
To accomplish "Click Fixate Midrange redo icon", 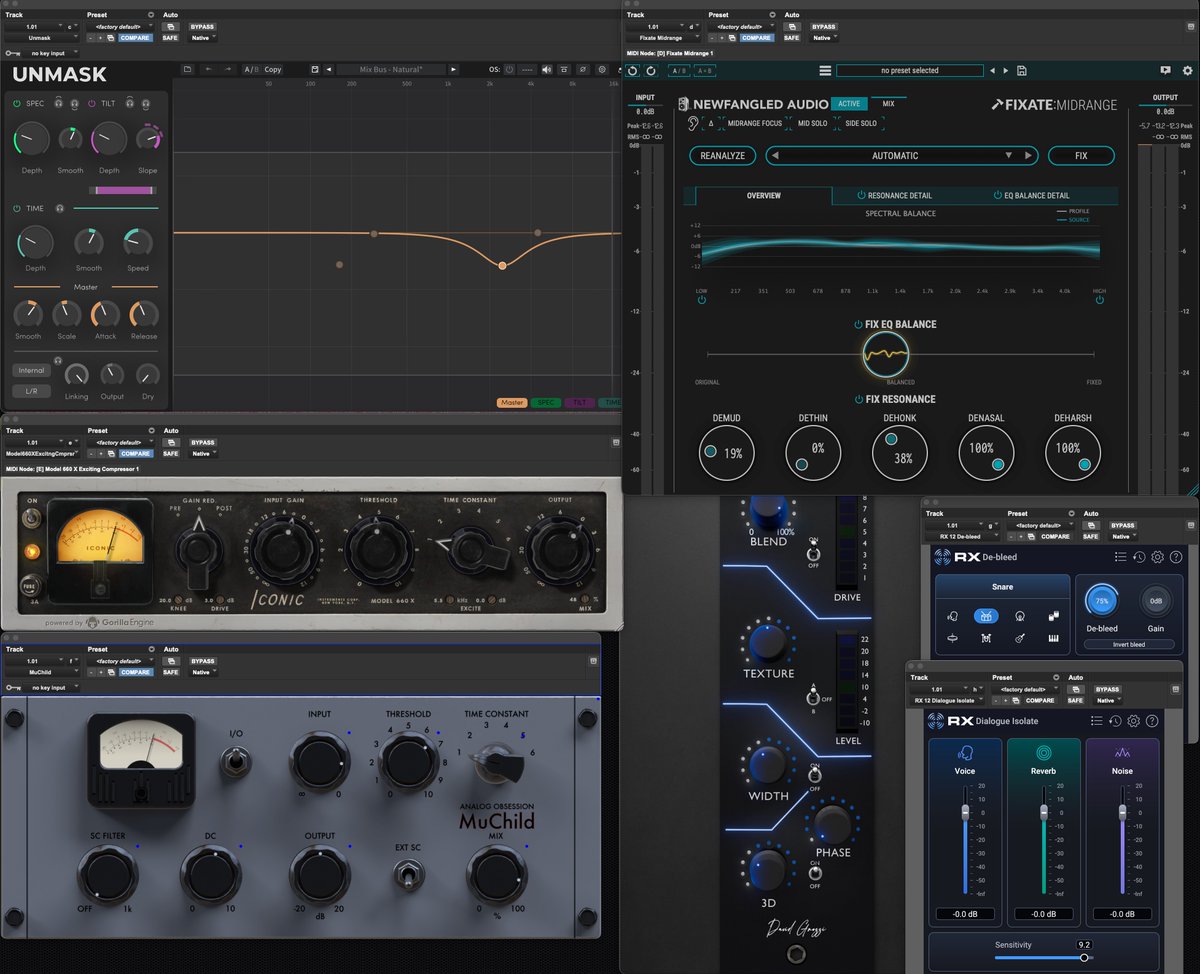I will (651, 71).
